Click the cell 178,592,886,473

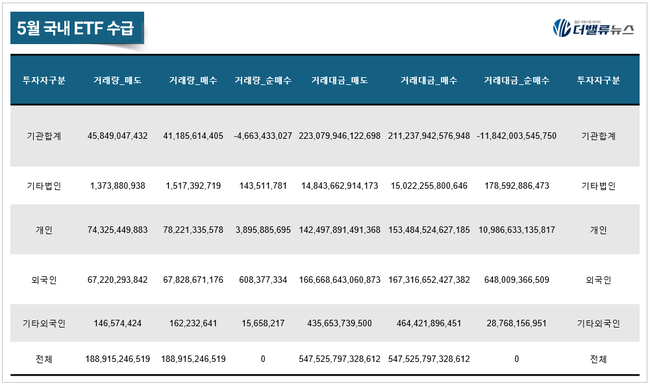[x=517, y=186]
